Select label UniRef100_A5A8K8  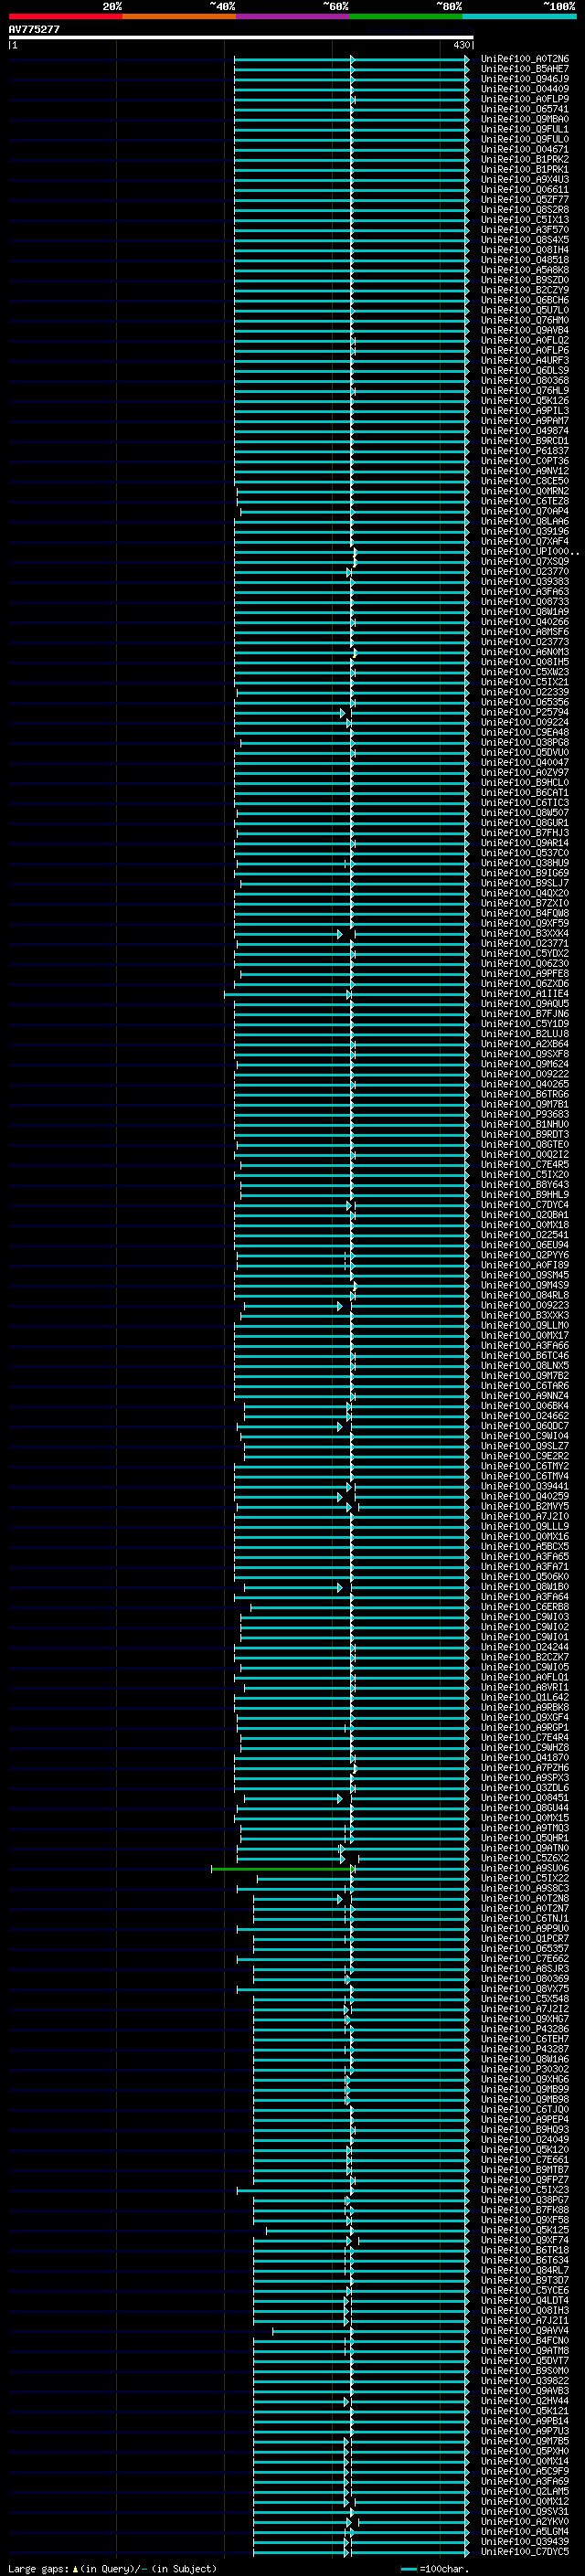[524, 270]
